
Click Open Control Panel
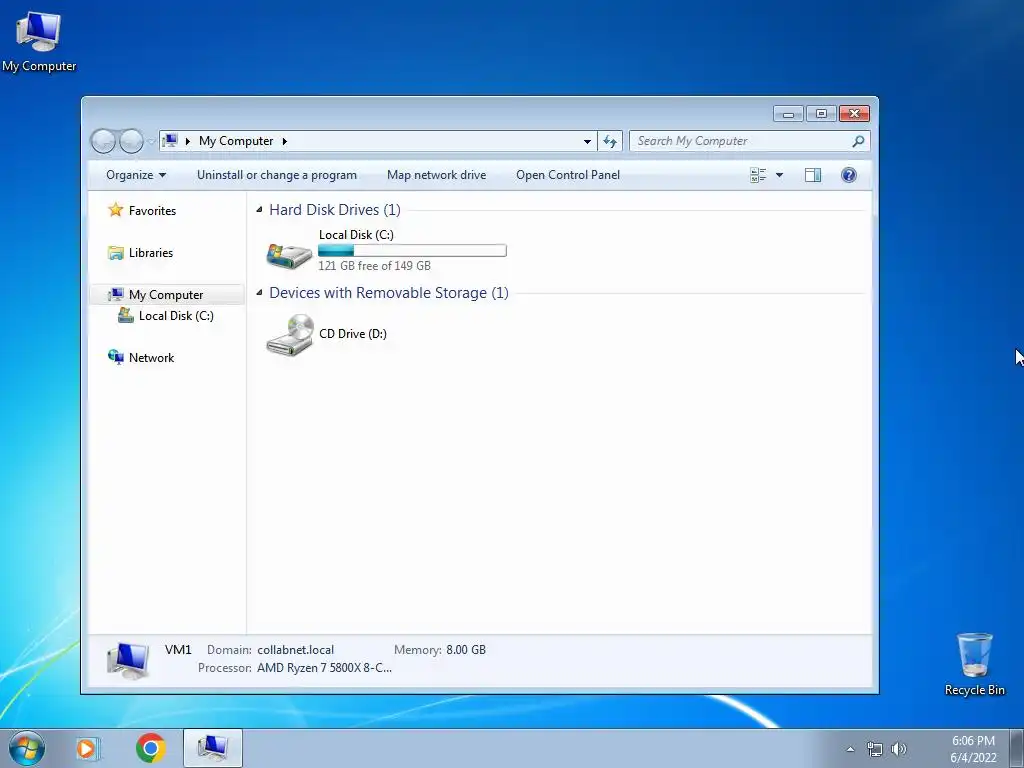(568, 175)
